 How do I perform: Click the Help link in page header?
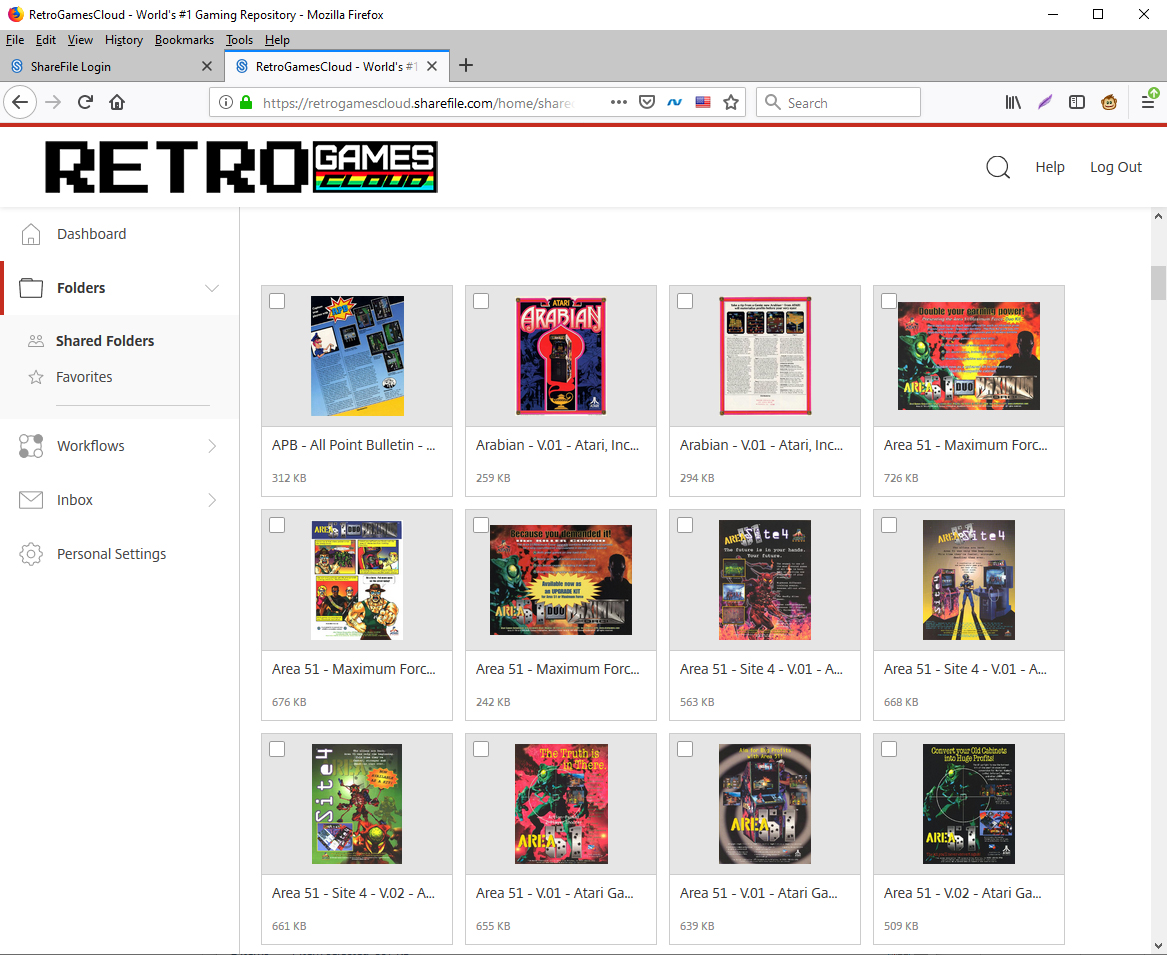click(1049, 167)
